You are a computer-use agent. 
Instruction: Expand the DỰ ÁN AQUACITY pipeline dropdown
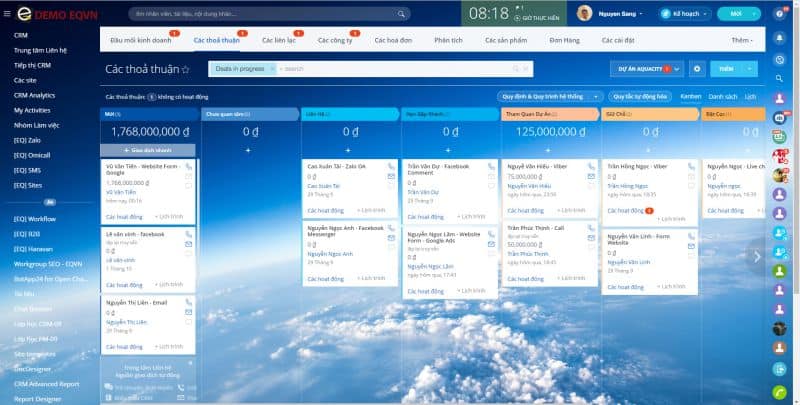[679, 69]
